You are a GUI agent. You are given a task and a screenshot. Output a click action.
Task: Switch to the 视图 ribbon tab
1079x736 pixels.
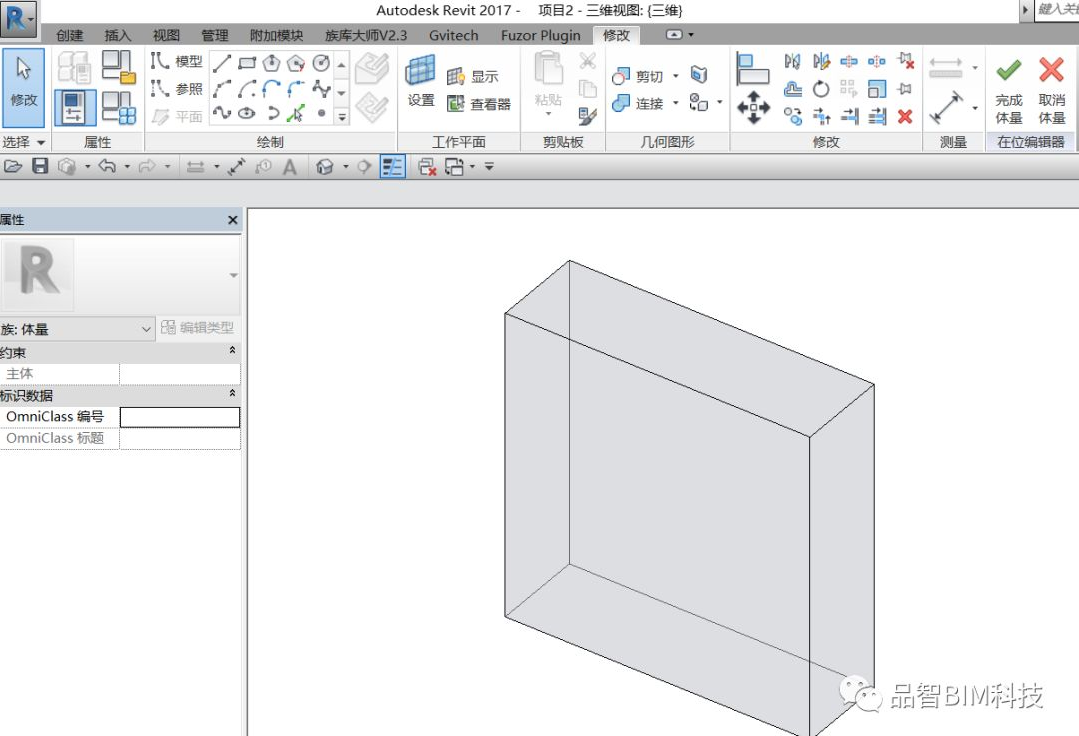pyautogui.click(x=166, y=35)
